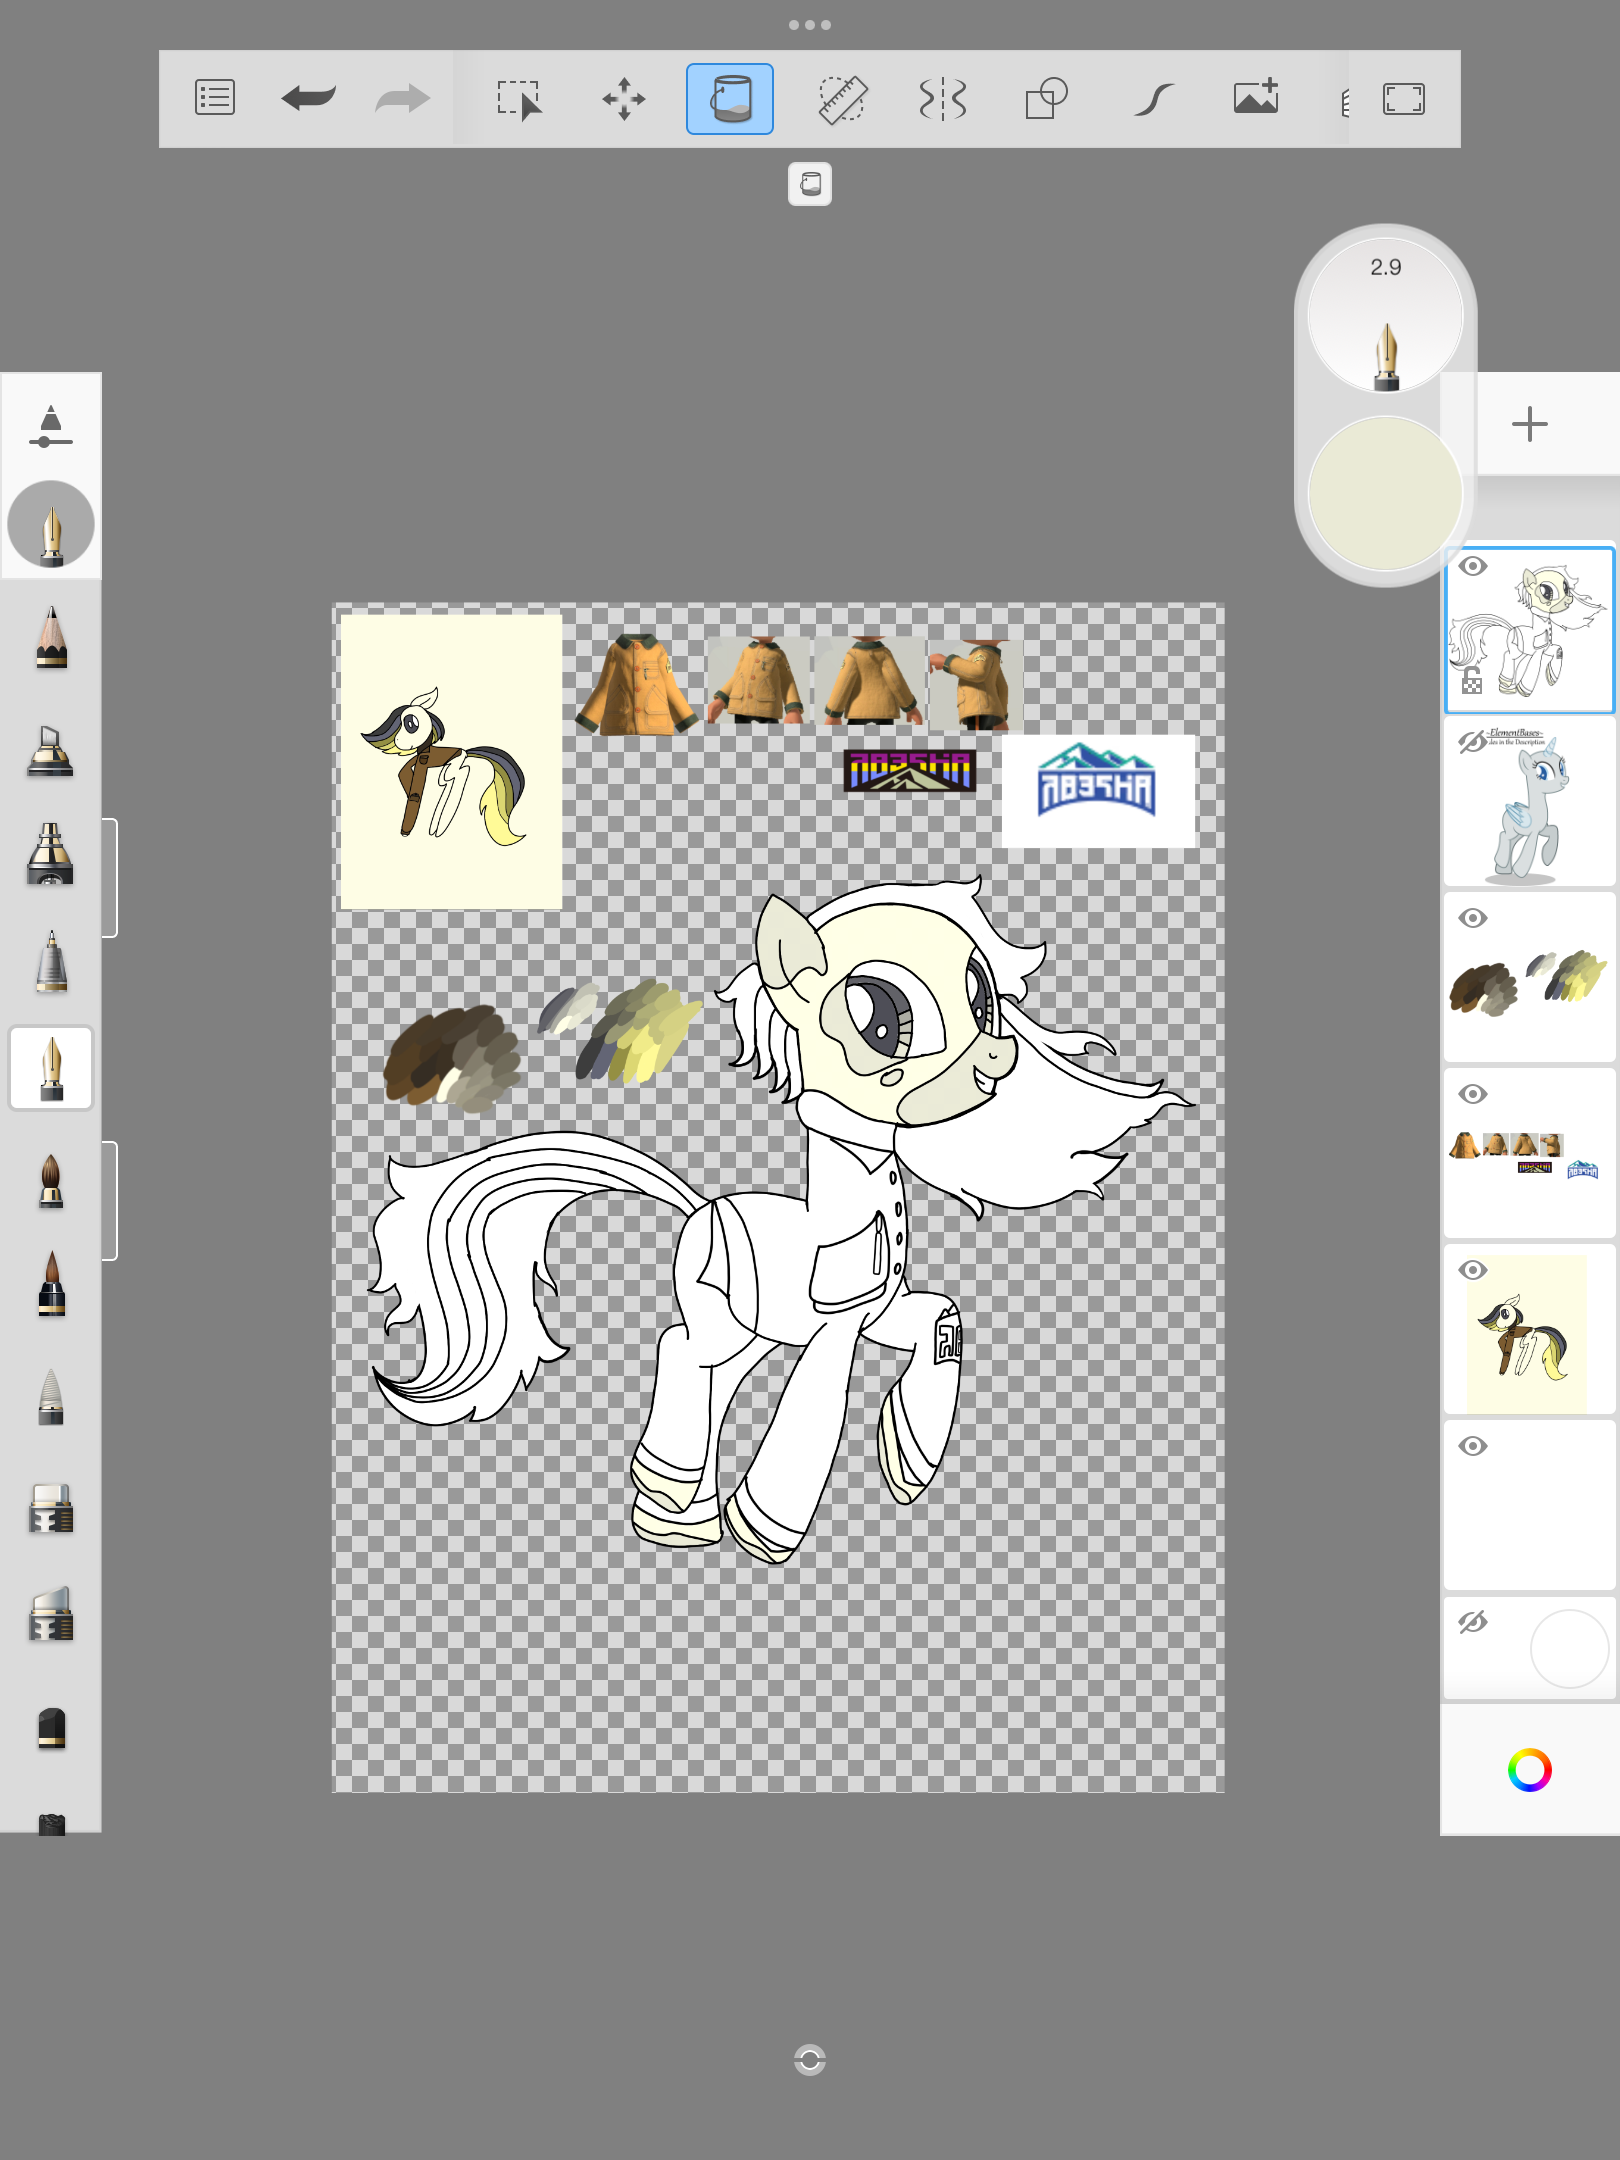This screenshot has width=1620, height=2160.
Task: Tap the brush size puck showing 2.9
Action: tap(1386, 315)
